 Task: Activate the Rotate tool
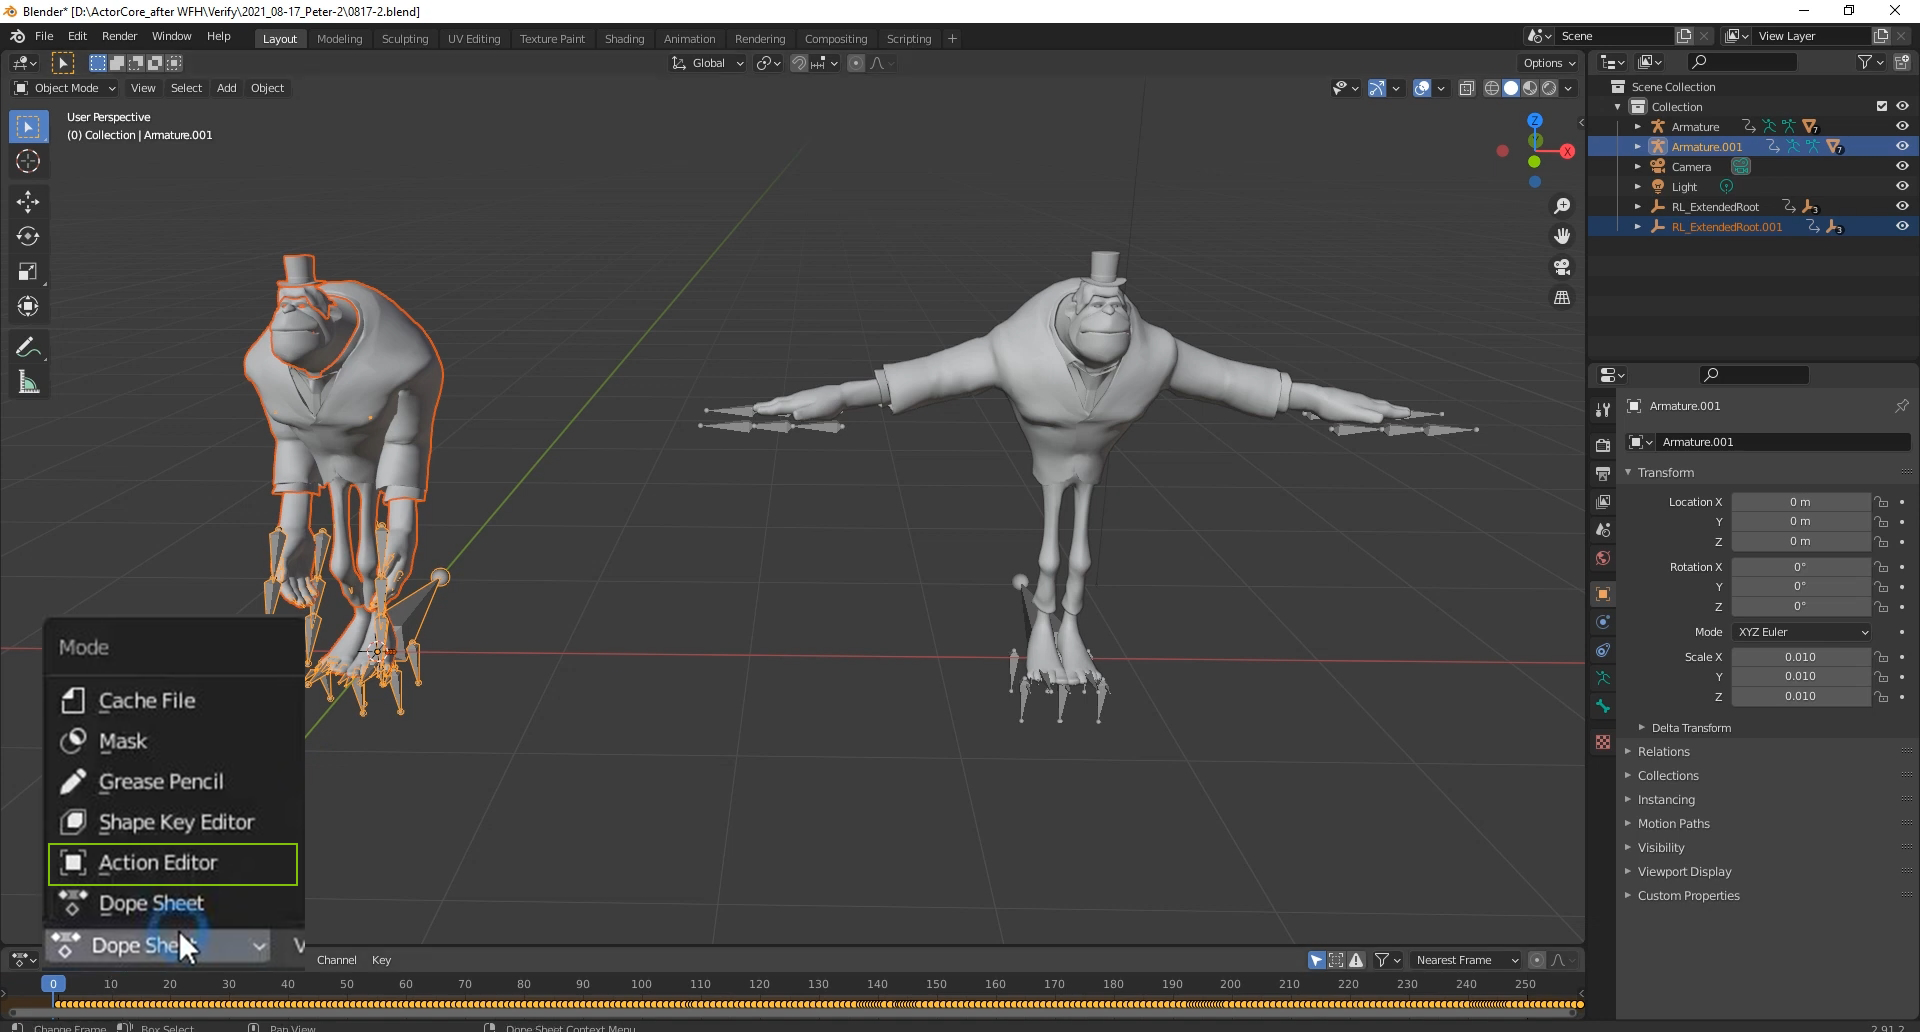pos(28,237)
